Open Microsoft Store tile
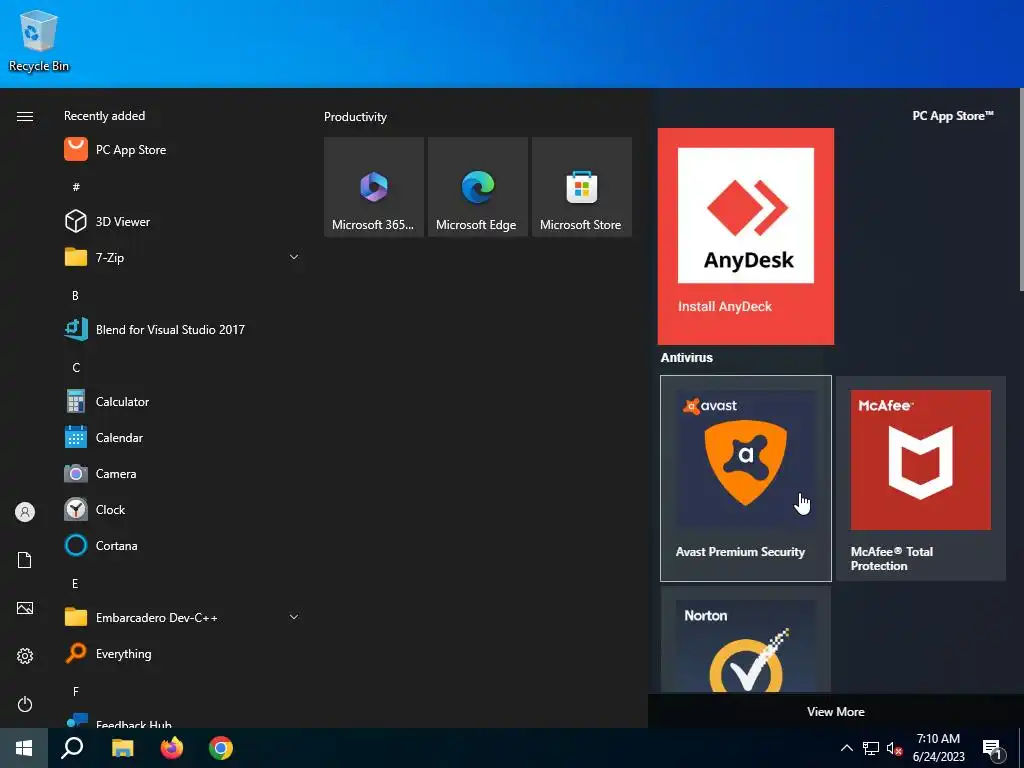This screenshot has height=768, width=1024. [x=582, y=187]
